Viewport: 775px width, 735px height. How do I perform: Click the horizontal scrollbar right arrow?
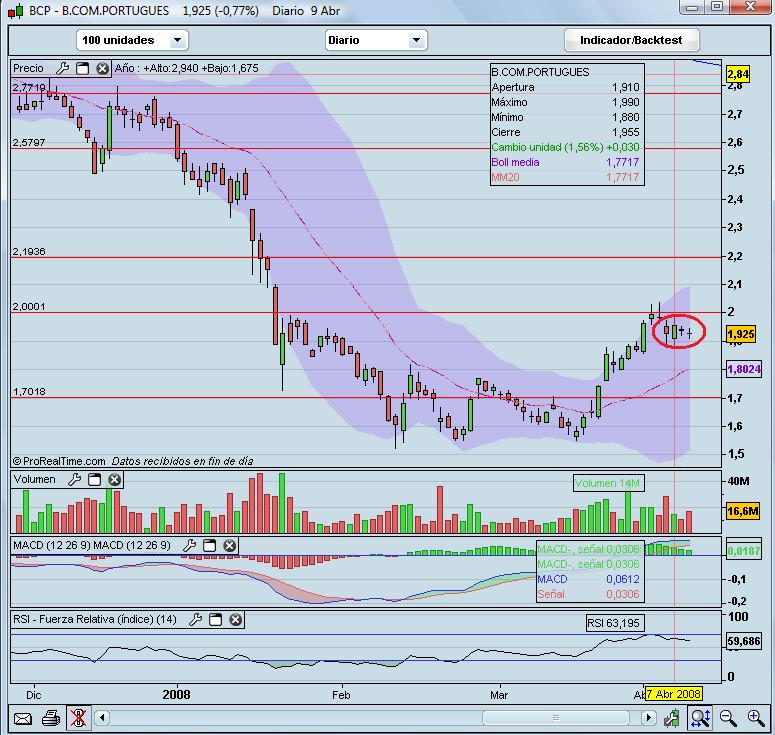coord(648,717)
